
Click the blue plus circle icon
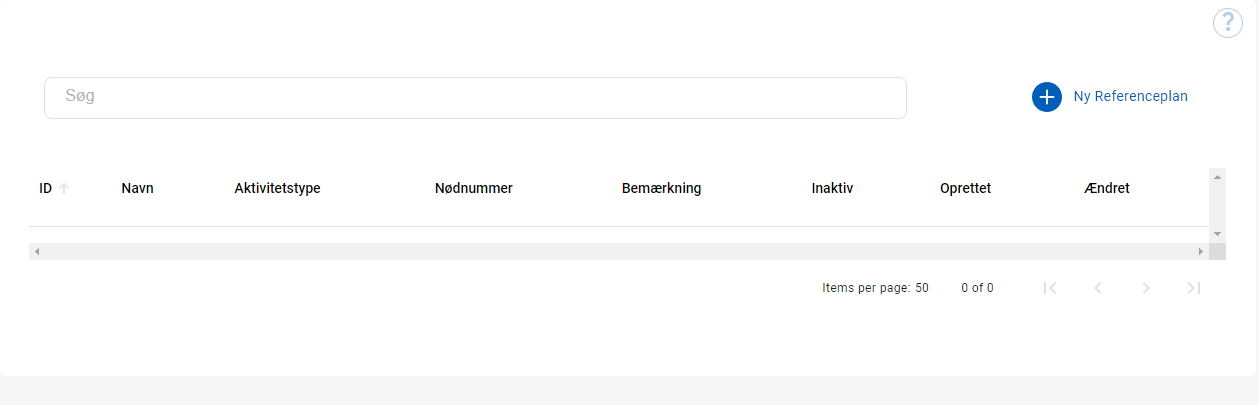click(x=1047, y=97)
